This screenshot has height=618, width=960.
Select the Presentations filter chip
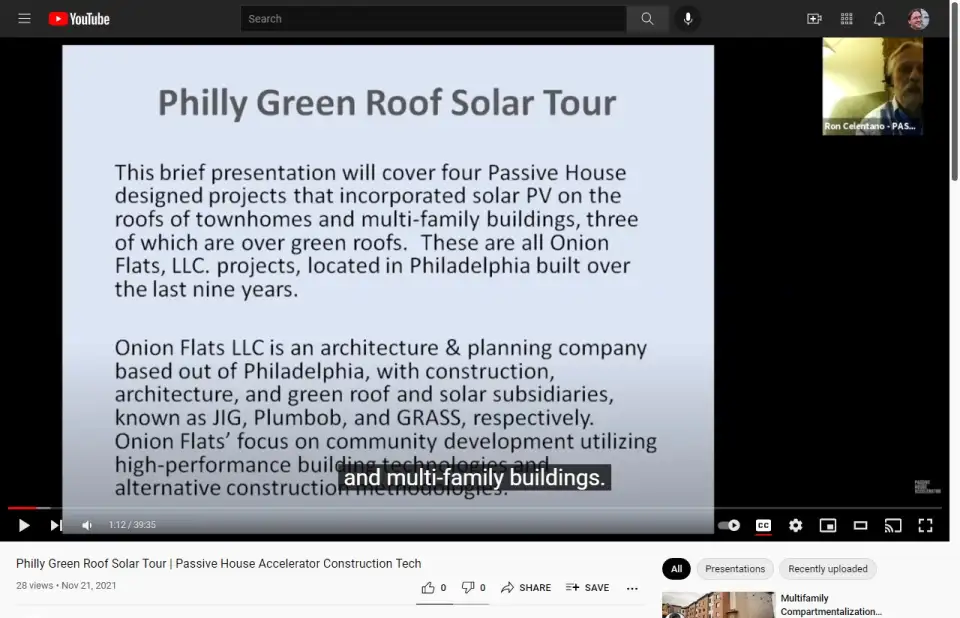[x=734, y=569]
